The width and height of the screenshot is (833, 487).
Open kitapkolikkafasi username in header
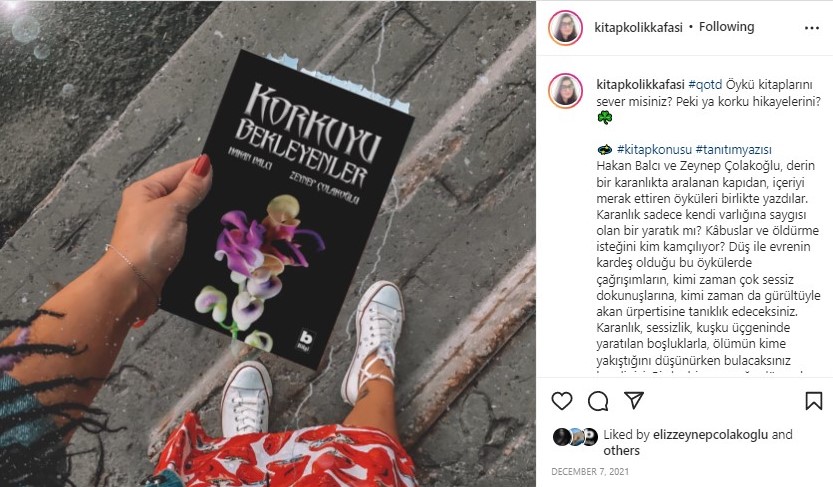tap(638, 28)
